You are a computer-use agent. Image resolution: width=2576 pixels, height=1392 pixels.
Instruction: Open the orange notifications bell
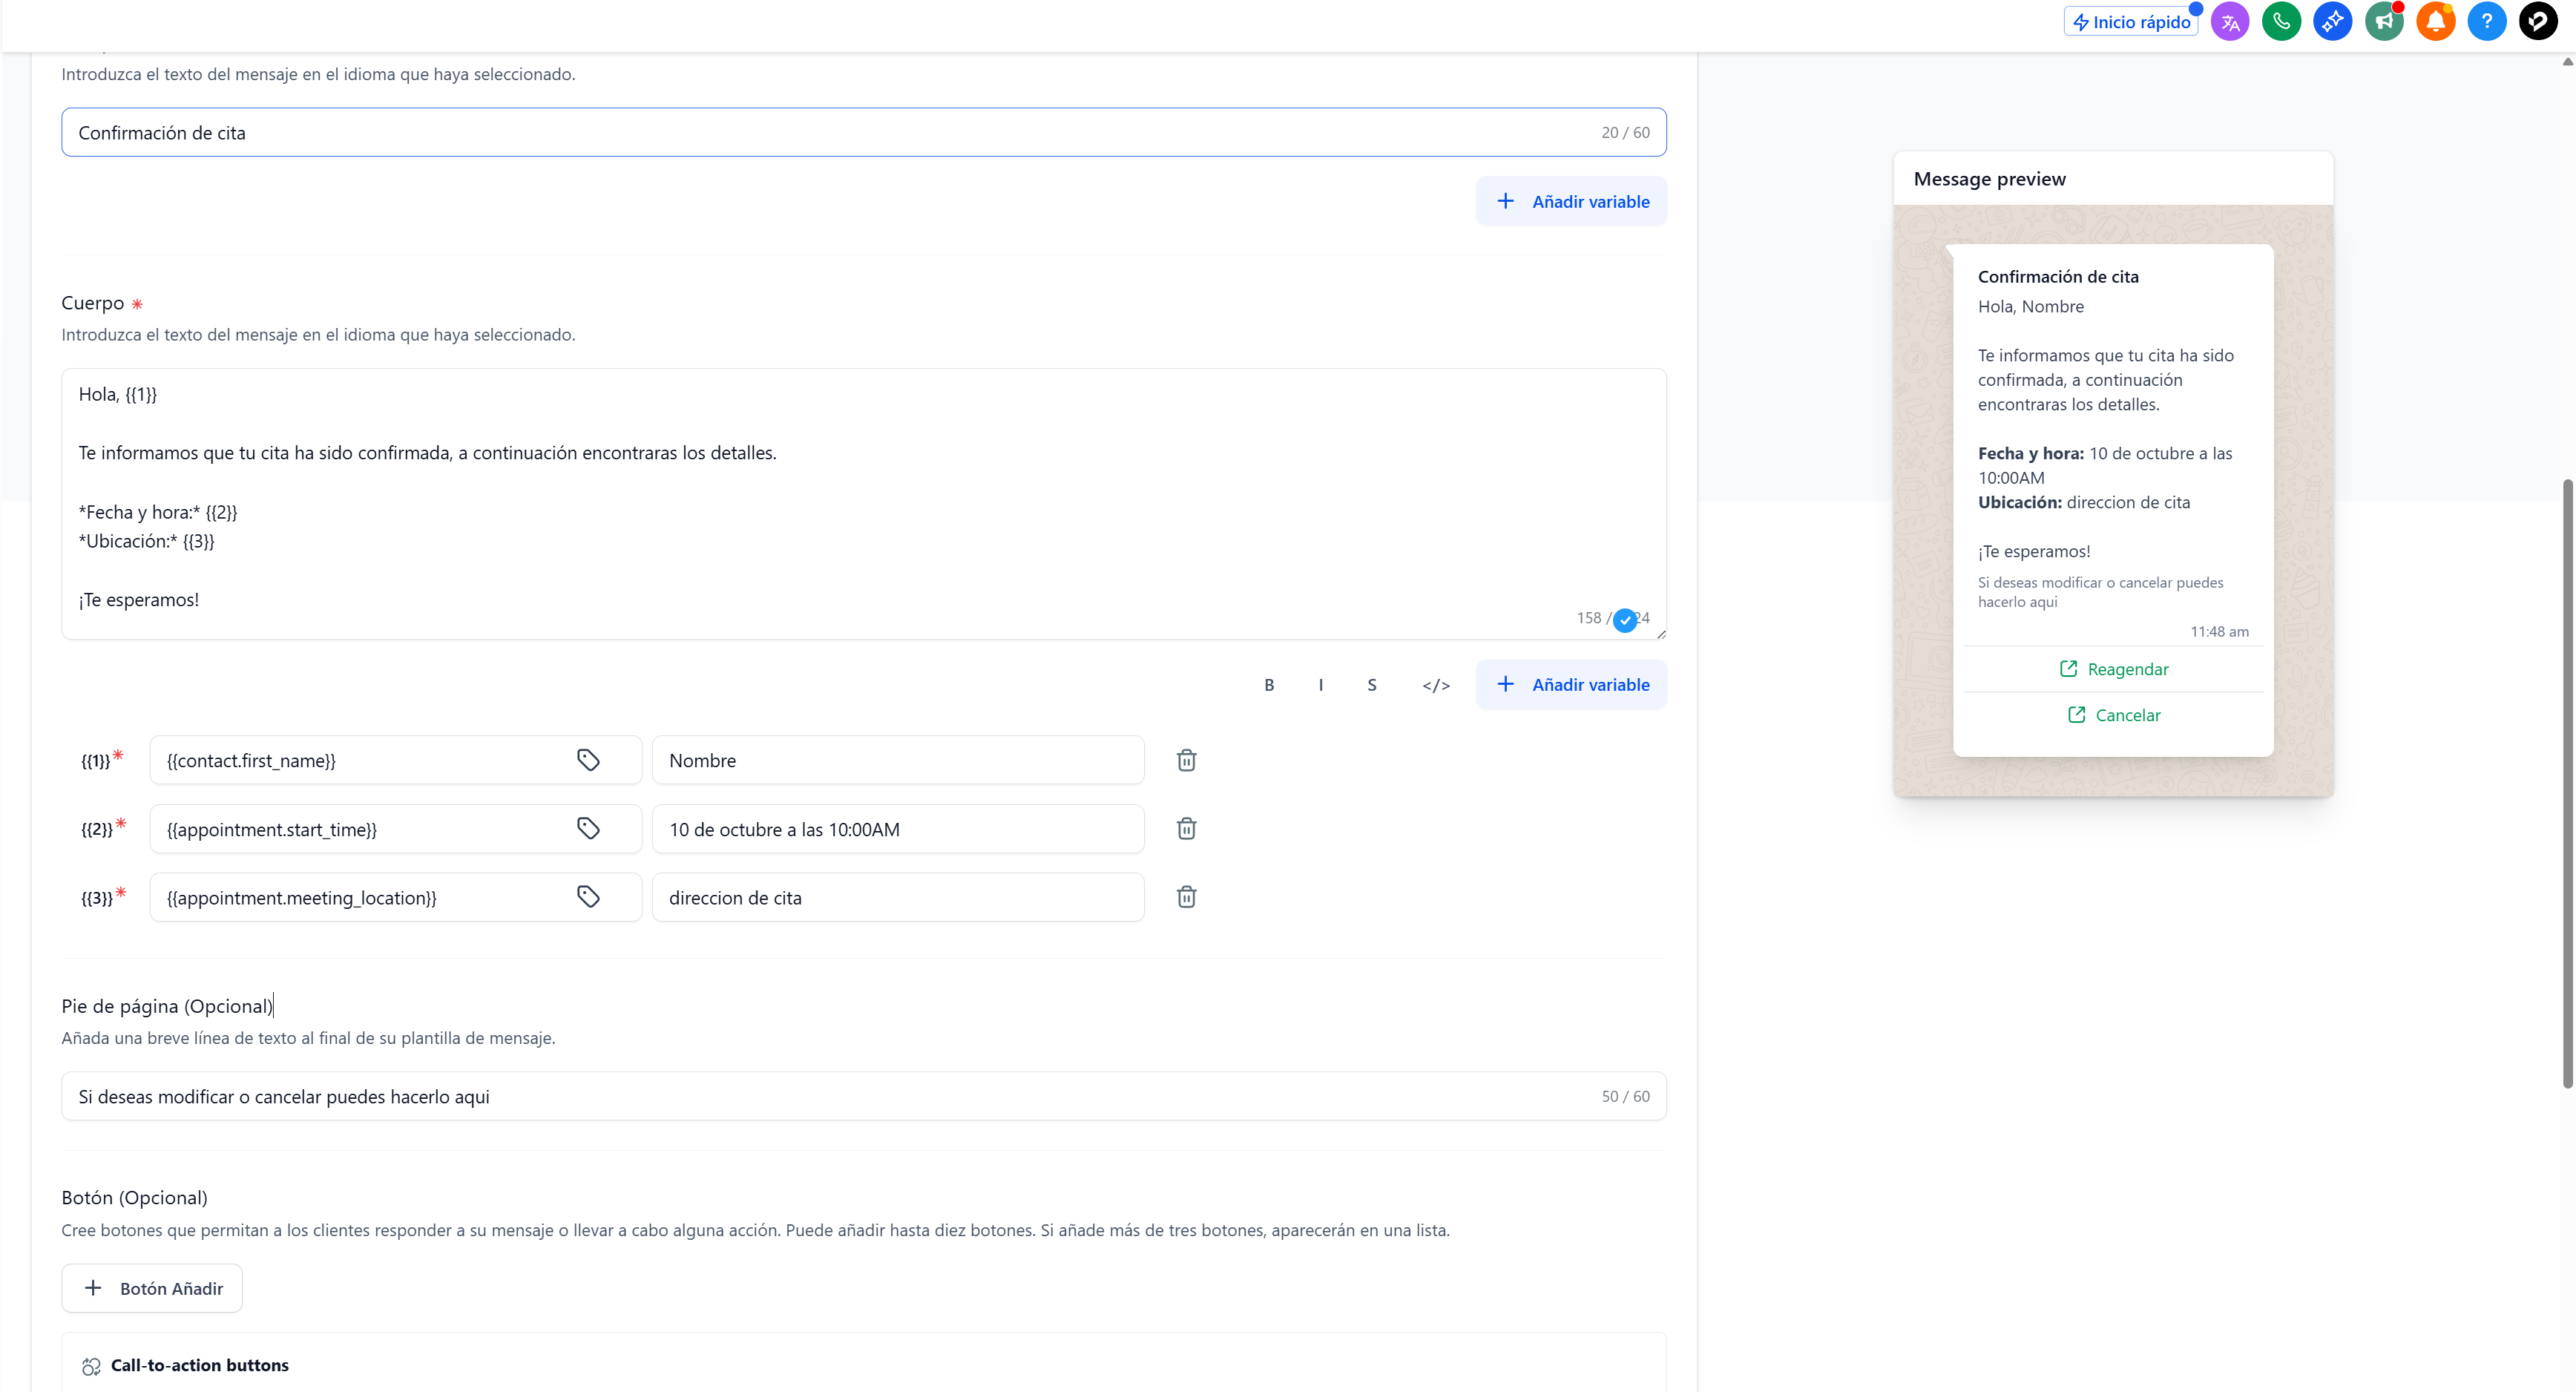click(2435, 21)
